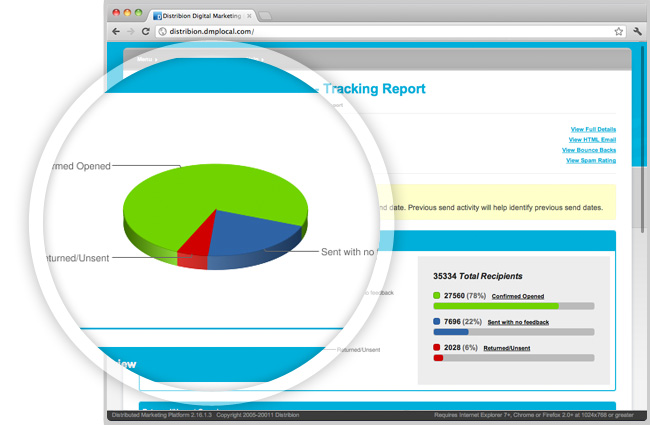Open the wrench settings menu
This screenshot has height=425, width=650.
638,32
